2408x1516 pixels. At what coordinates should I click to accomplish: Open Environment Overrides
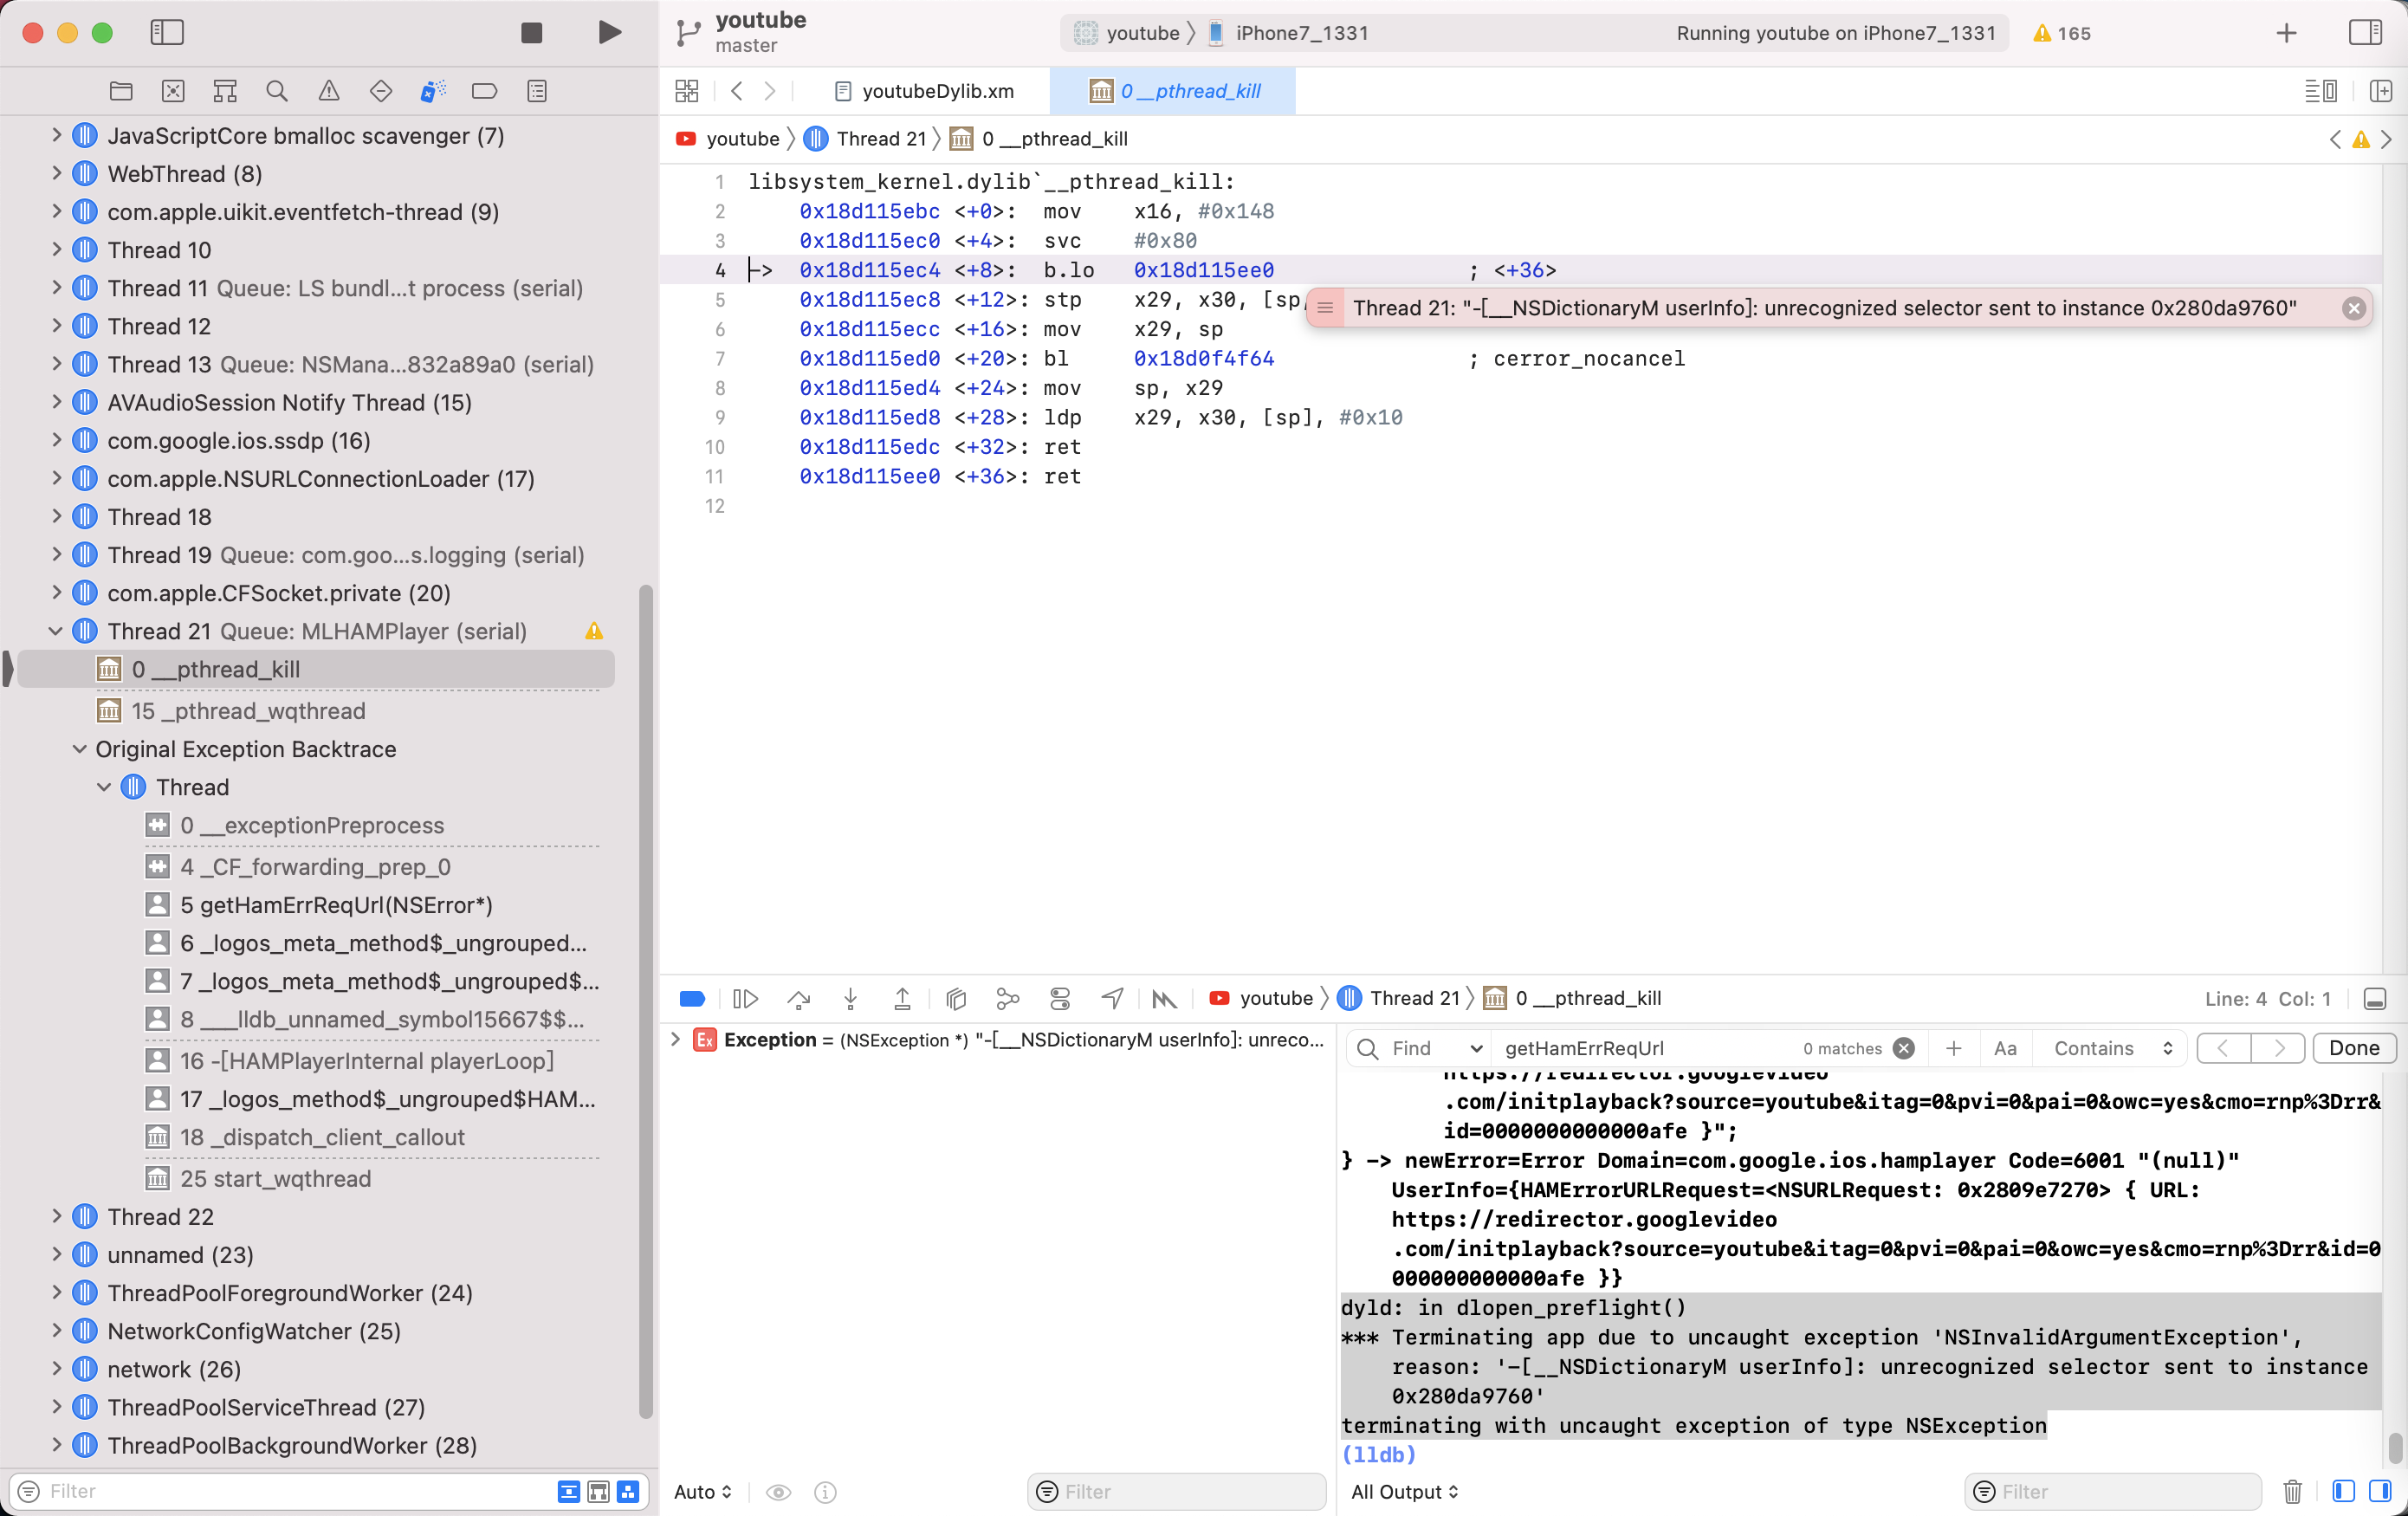(1060, 998)
